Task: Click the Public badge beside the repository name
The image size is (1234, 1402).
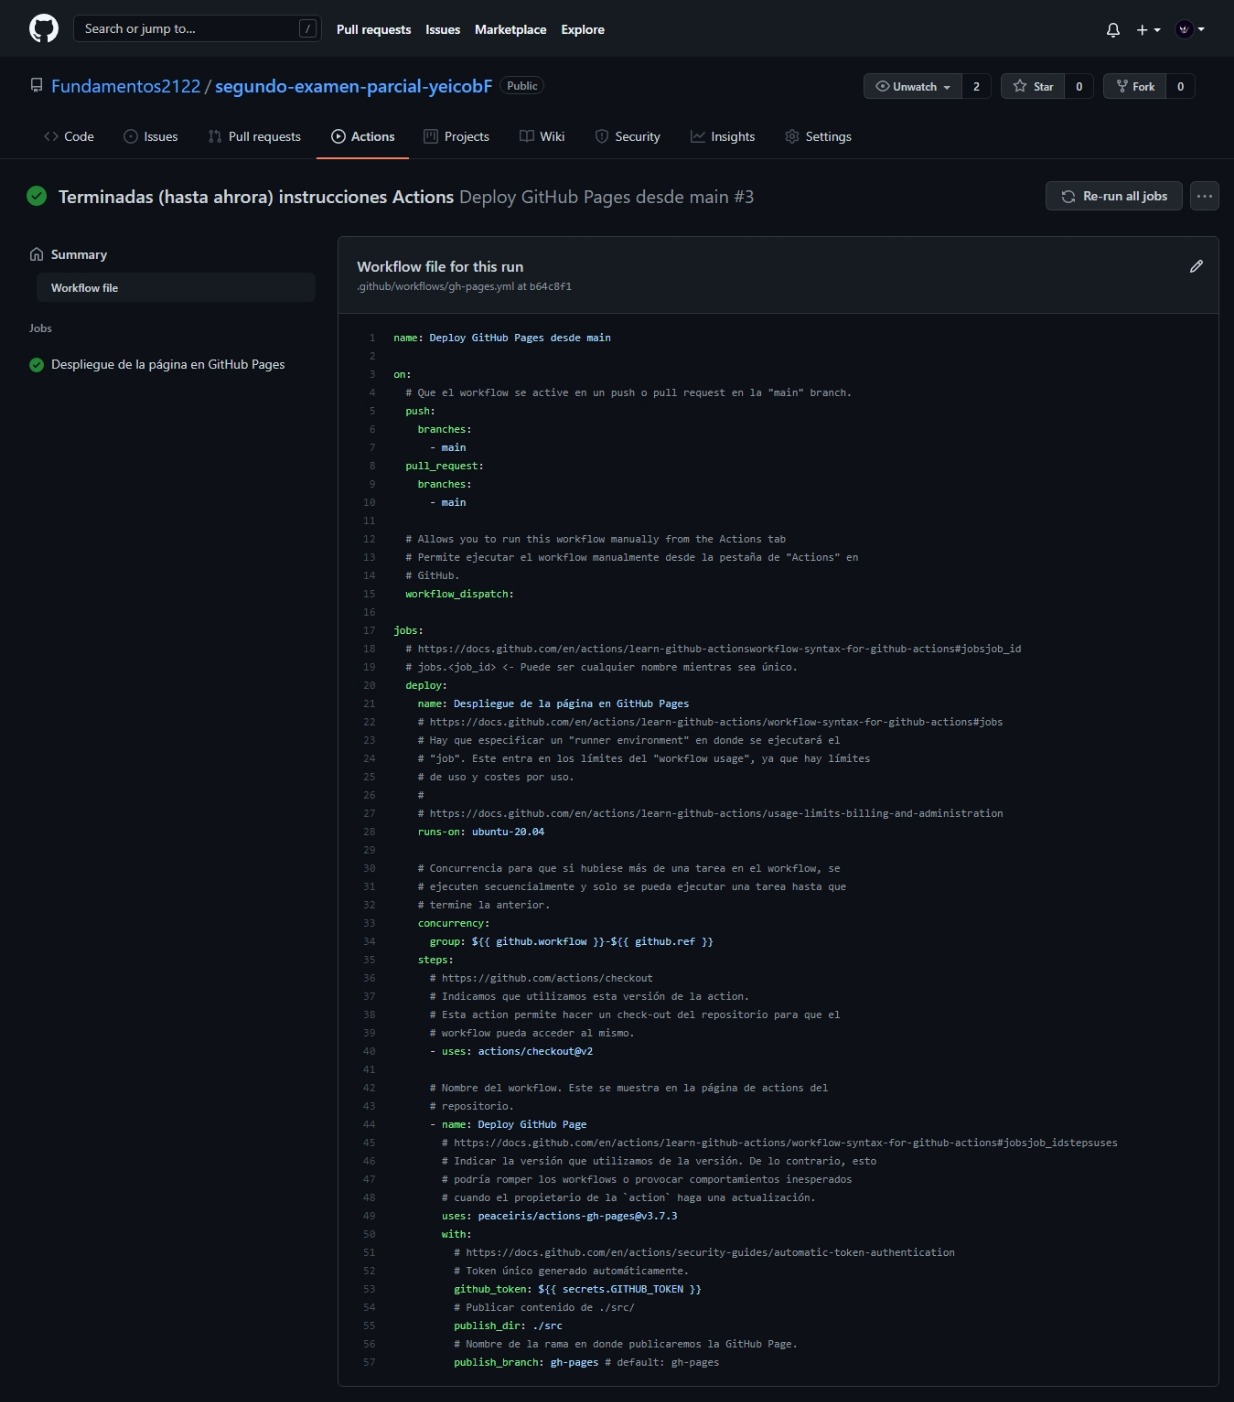Action: click(x=522, y=86)
